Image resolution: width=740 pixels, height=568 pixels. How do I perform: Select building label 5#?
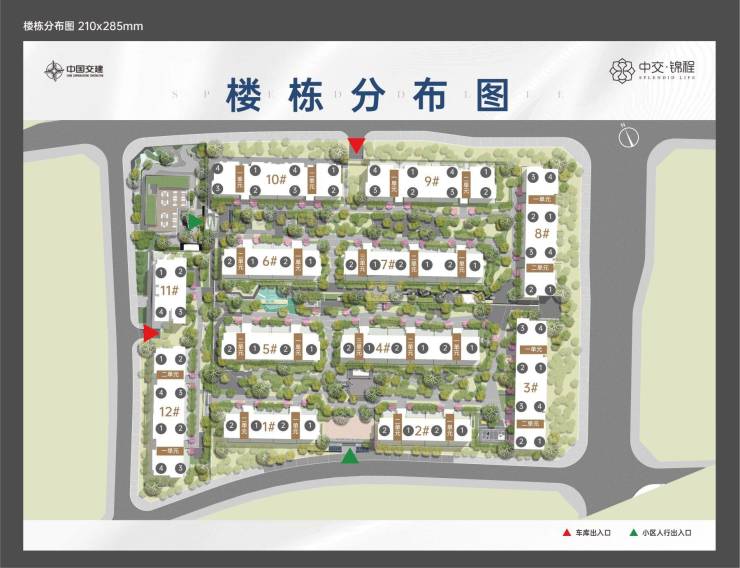pos(269,349)
